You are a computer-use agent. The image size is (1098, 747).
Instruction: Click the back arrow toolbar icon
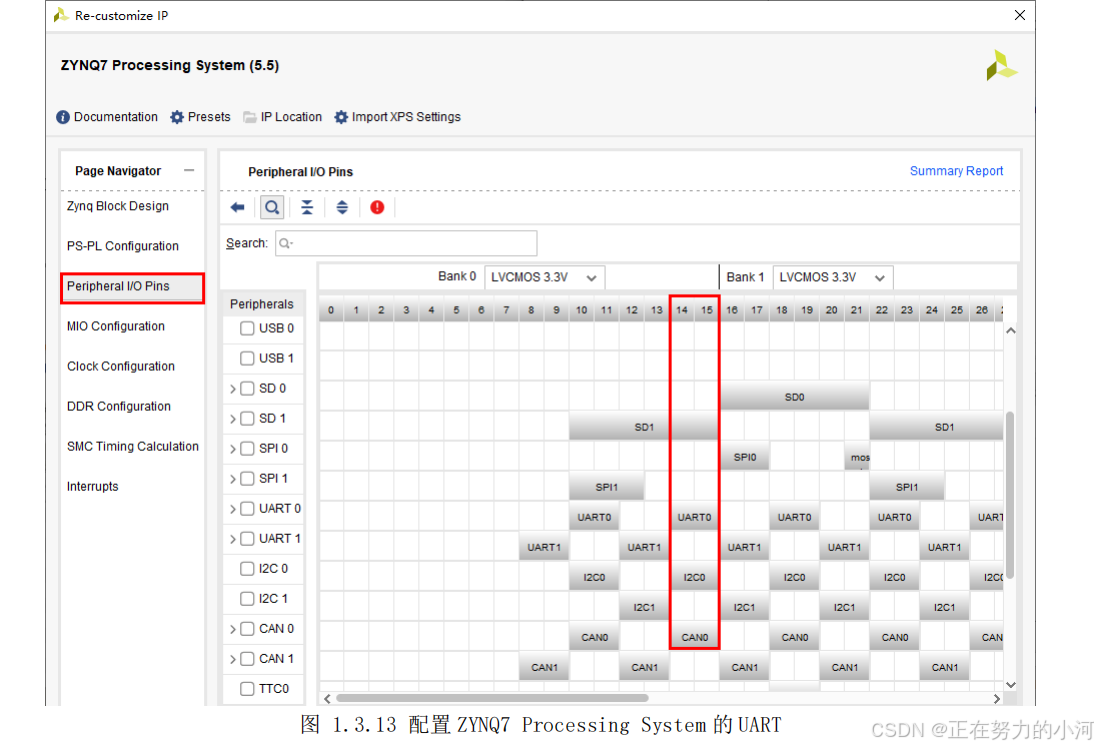click(x=237, y=207)
